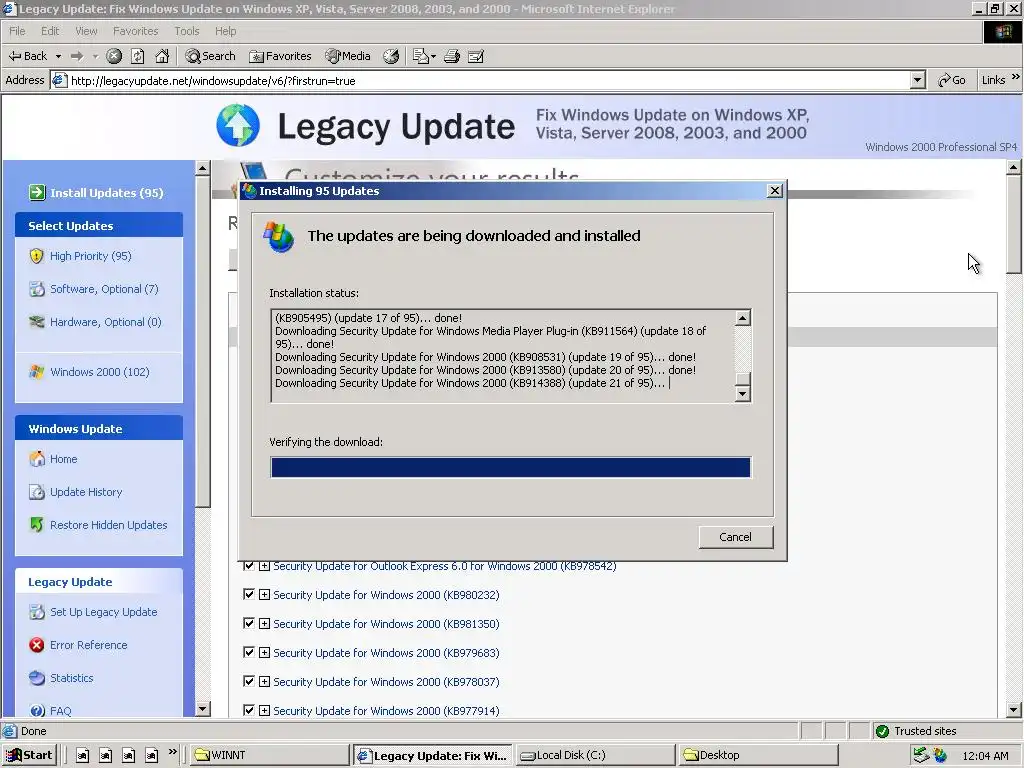Open the Start menu
Screen dimensions: 1024x768
click(29, 756)
